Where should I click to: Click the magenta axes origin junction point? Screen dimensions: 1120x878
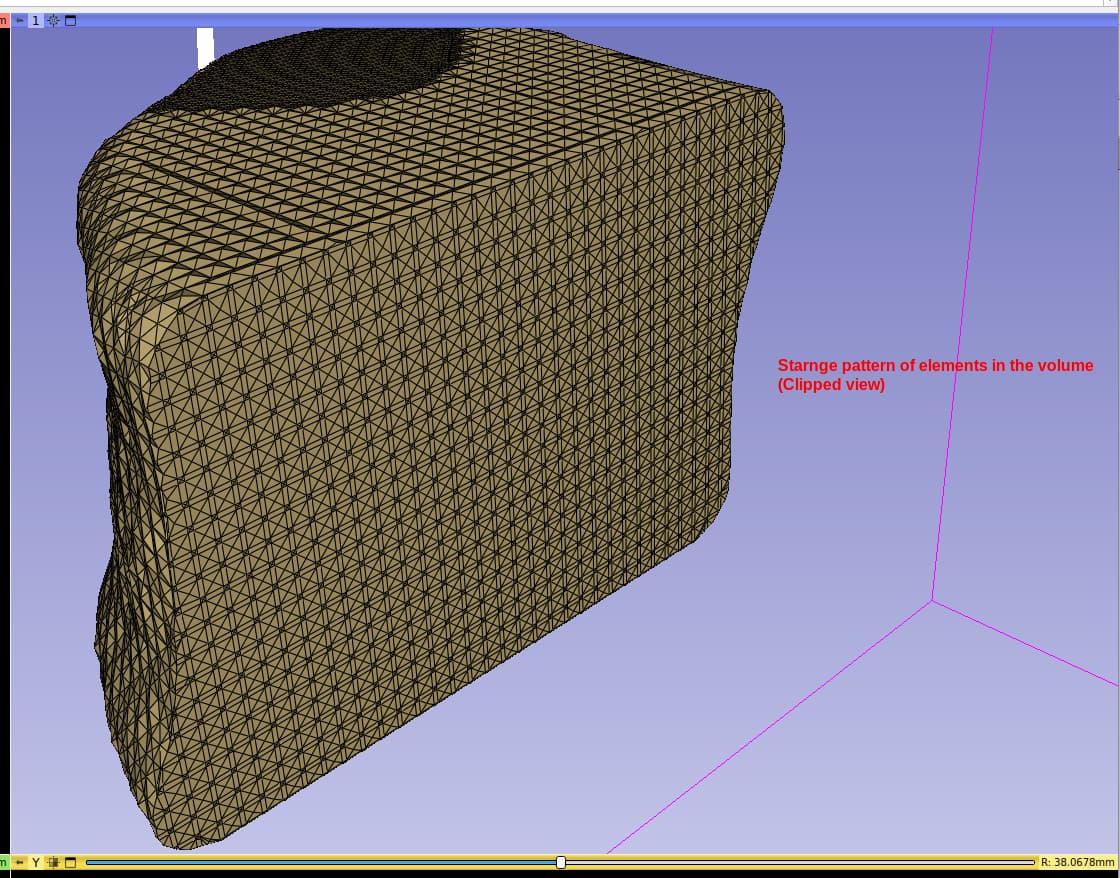click(932, 600)
